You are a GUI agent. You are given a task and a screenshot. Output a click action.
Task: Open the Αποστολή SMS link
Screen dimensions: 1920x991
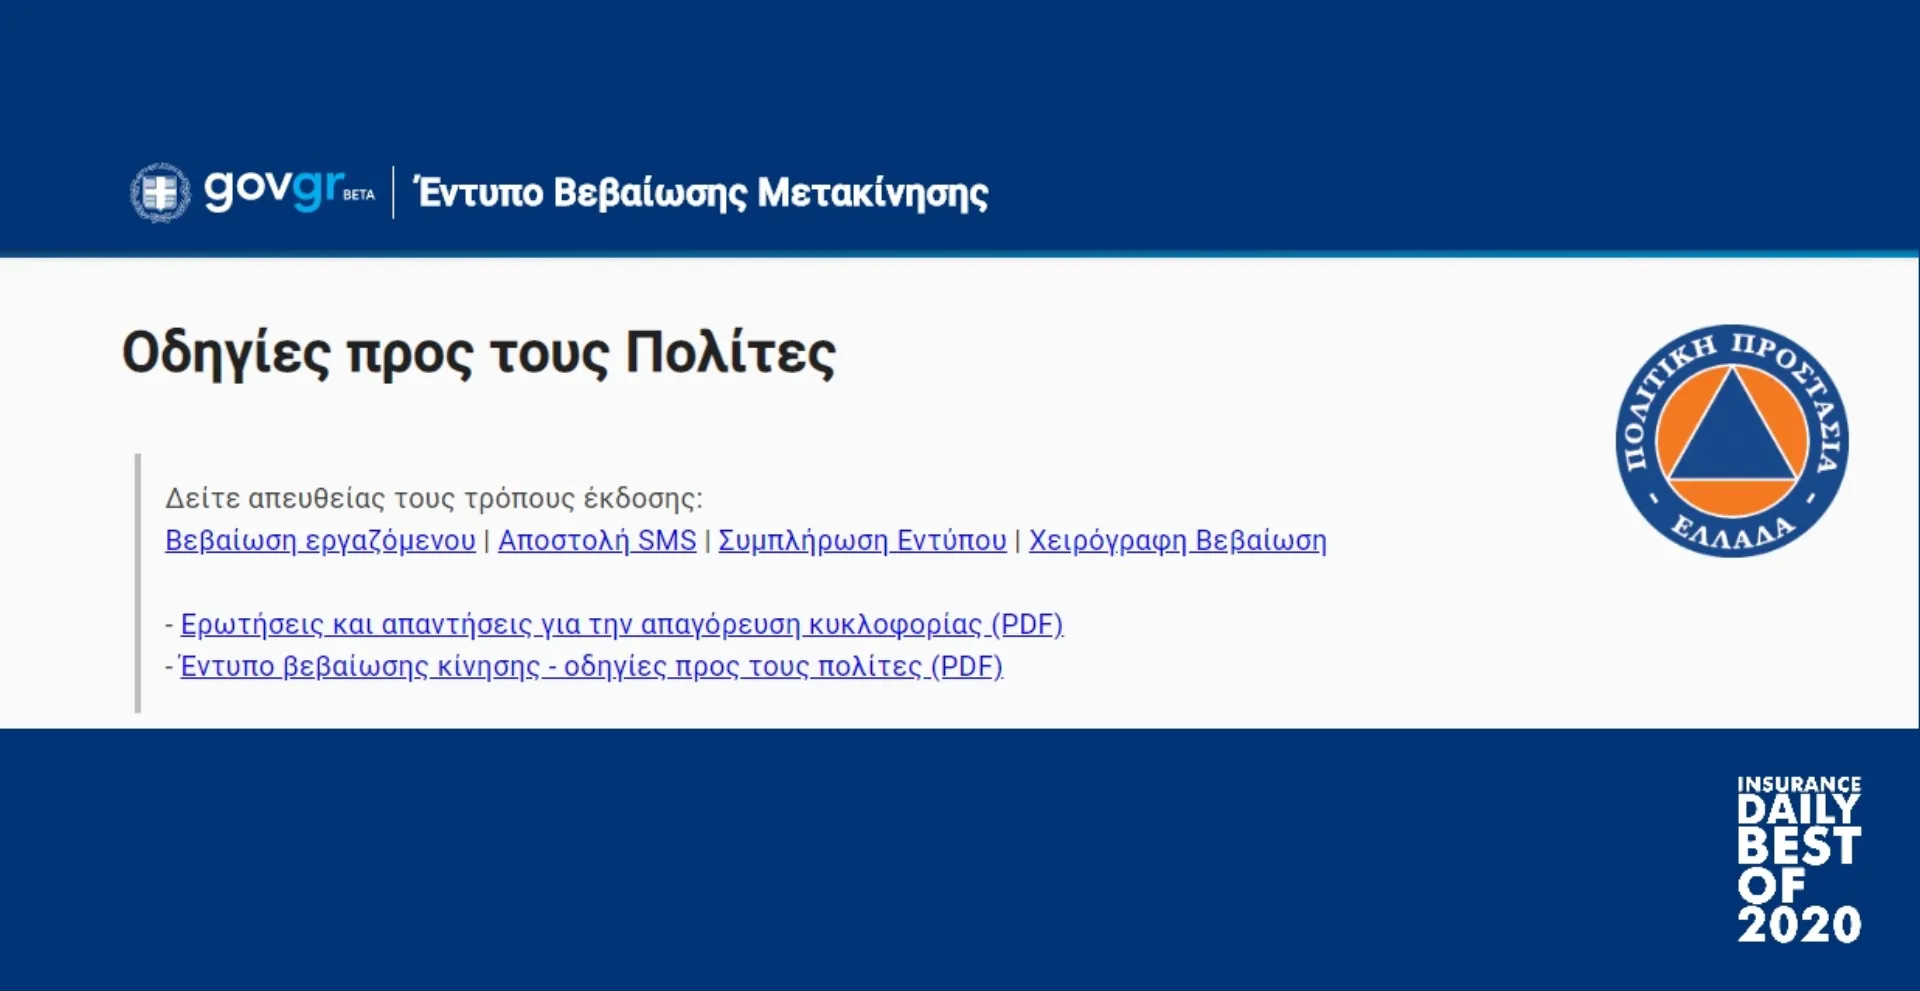coord(596,540)
